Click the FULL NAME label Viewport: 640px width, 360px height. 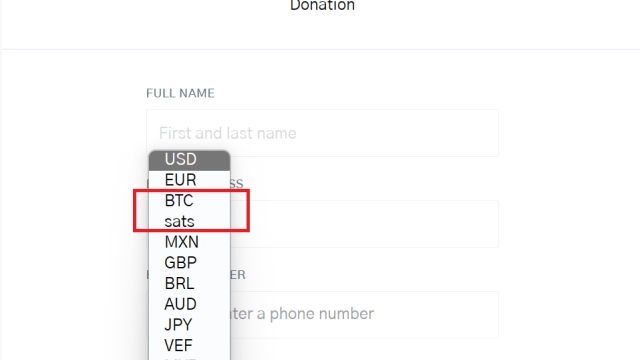pyautogui.click(x=180, y=93)
